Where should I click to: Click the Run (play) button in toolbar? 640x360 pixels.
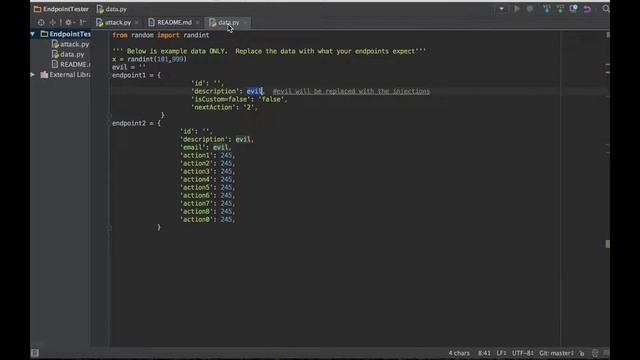(517, 9)
